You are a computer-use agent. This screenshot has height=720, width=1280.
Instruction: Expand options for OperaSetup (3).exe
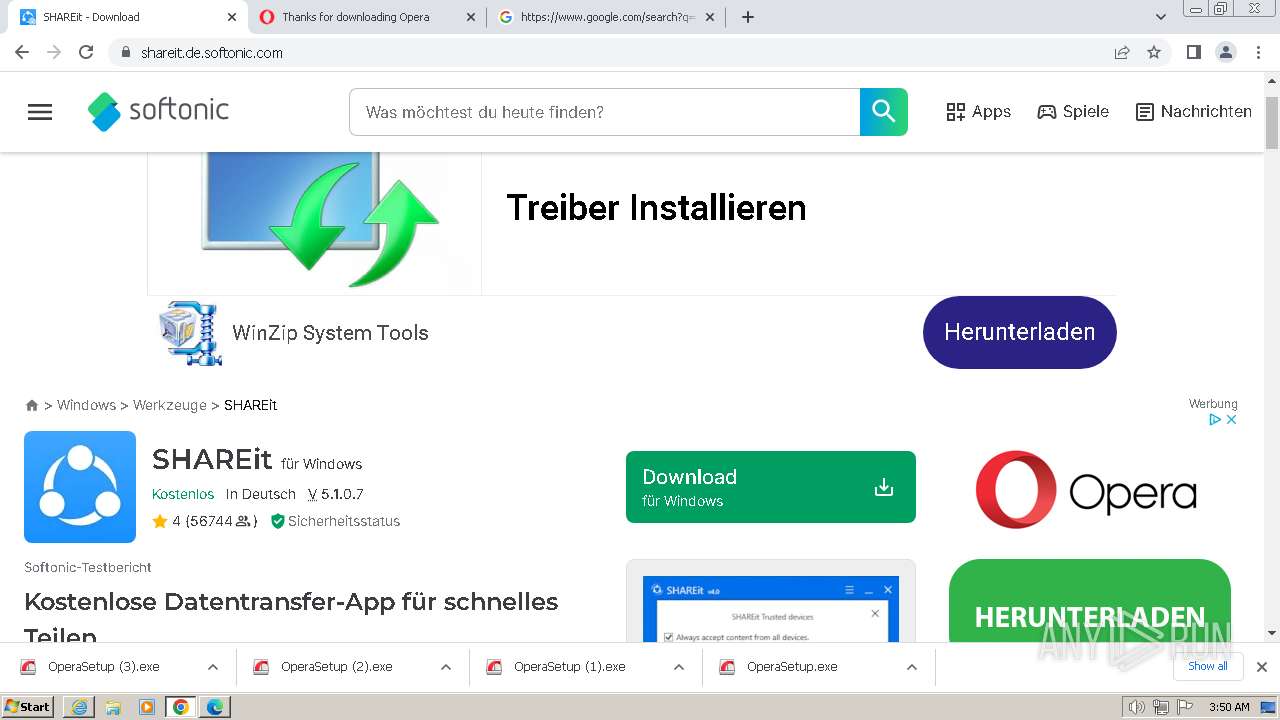(x=213, y=667)
